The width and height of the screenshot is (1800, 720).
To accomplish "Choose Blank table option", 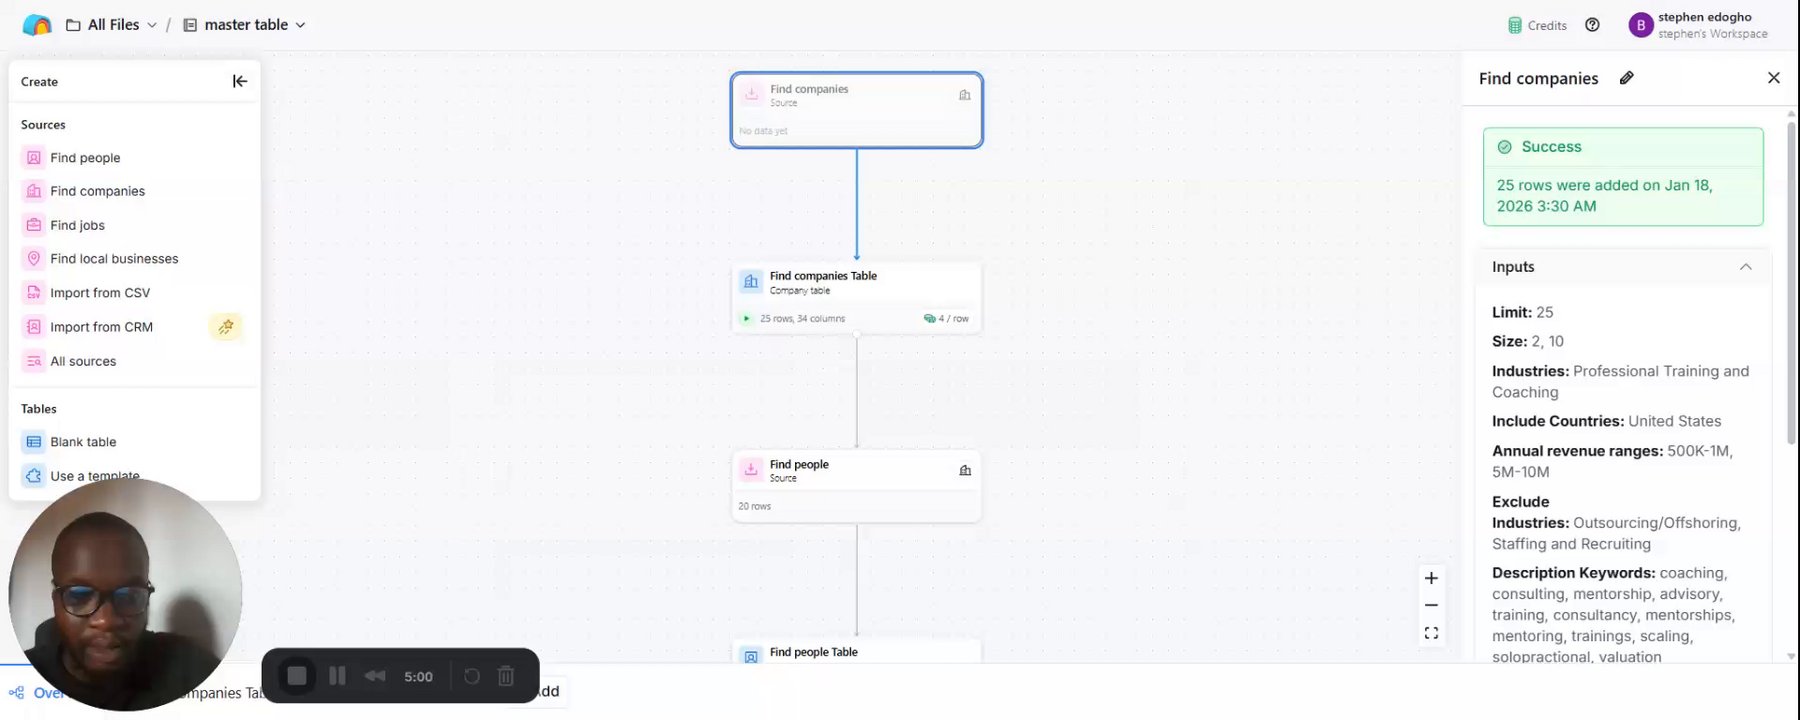I will [83, 442].
